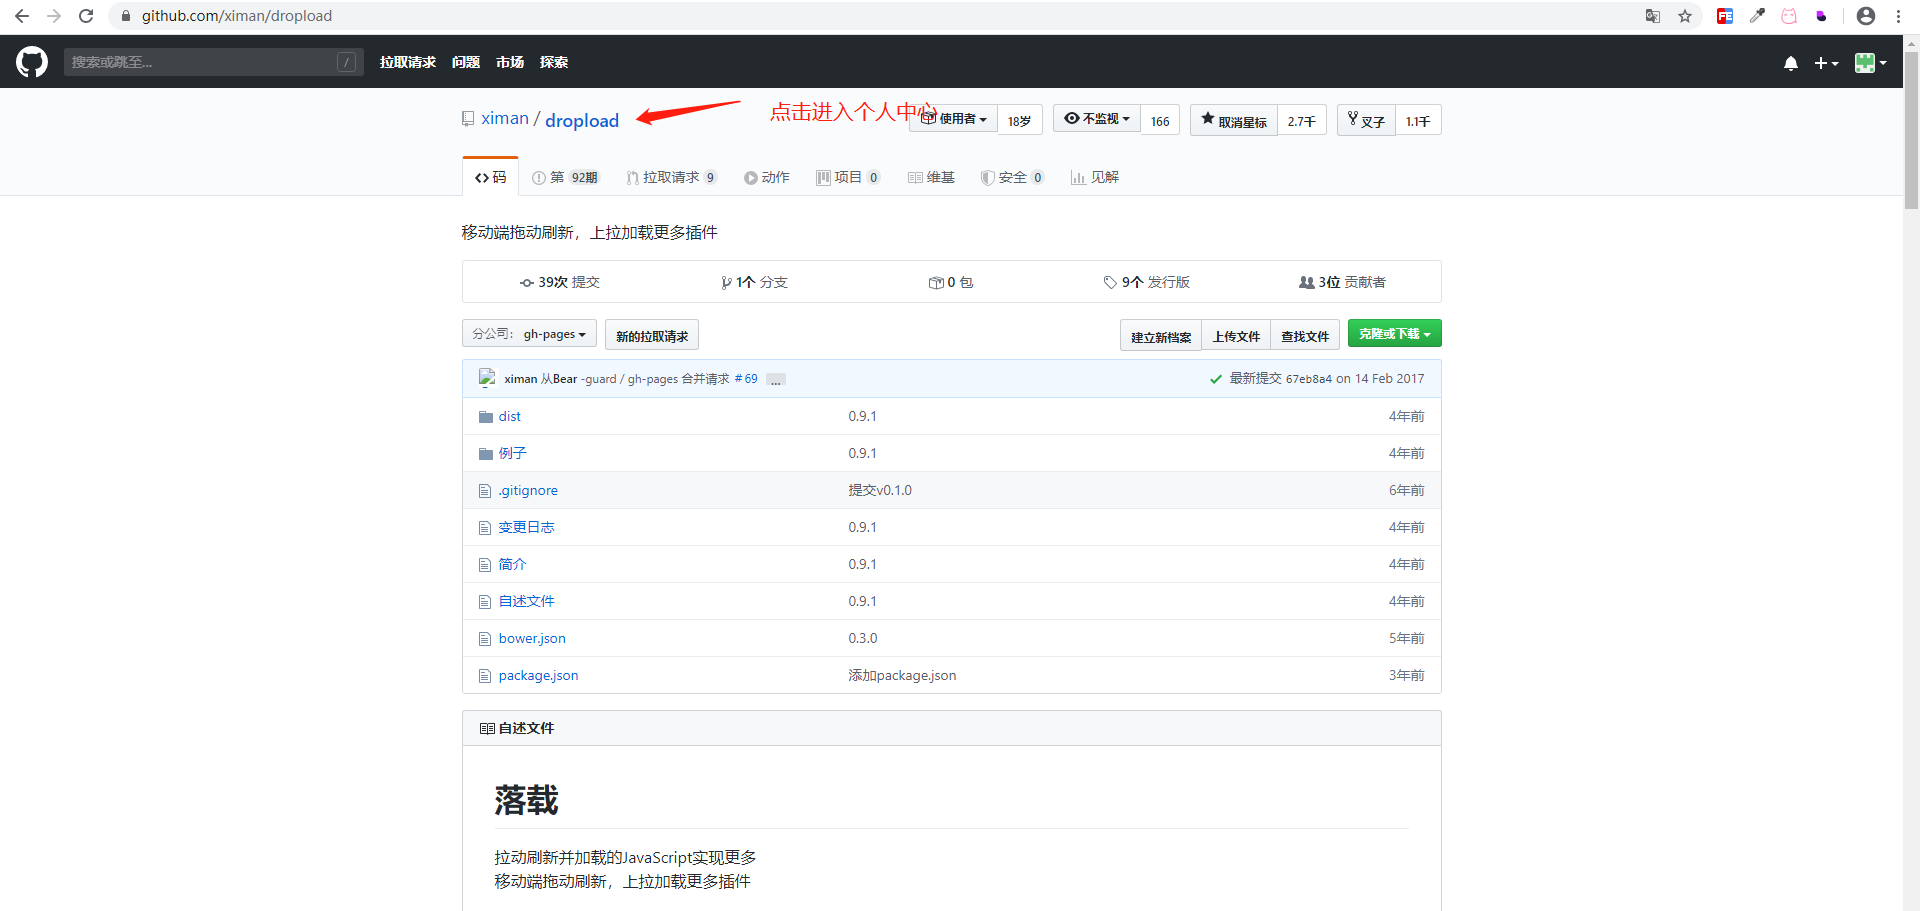Screen dimensions: 1920x911
Task: Open the GitHub home via Octocat logo
Action: 31,61
